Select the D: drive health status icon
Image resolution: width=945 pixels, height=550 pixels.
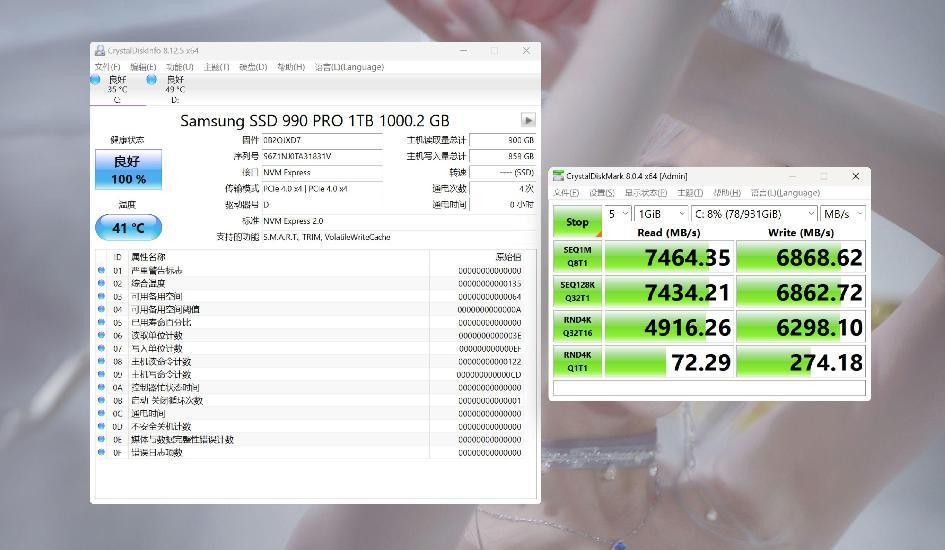tap(152, 80)
